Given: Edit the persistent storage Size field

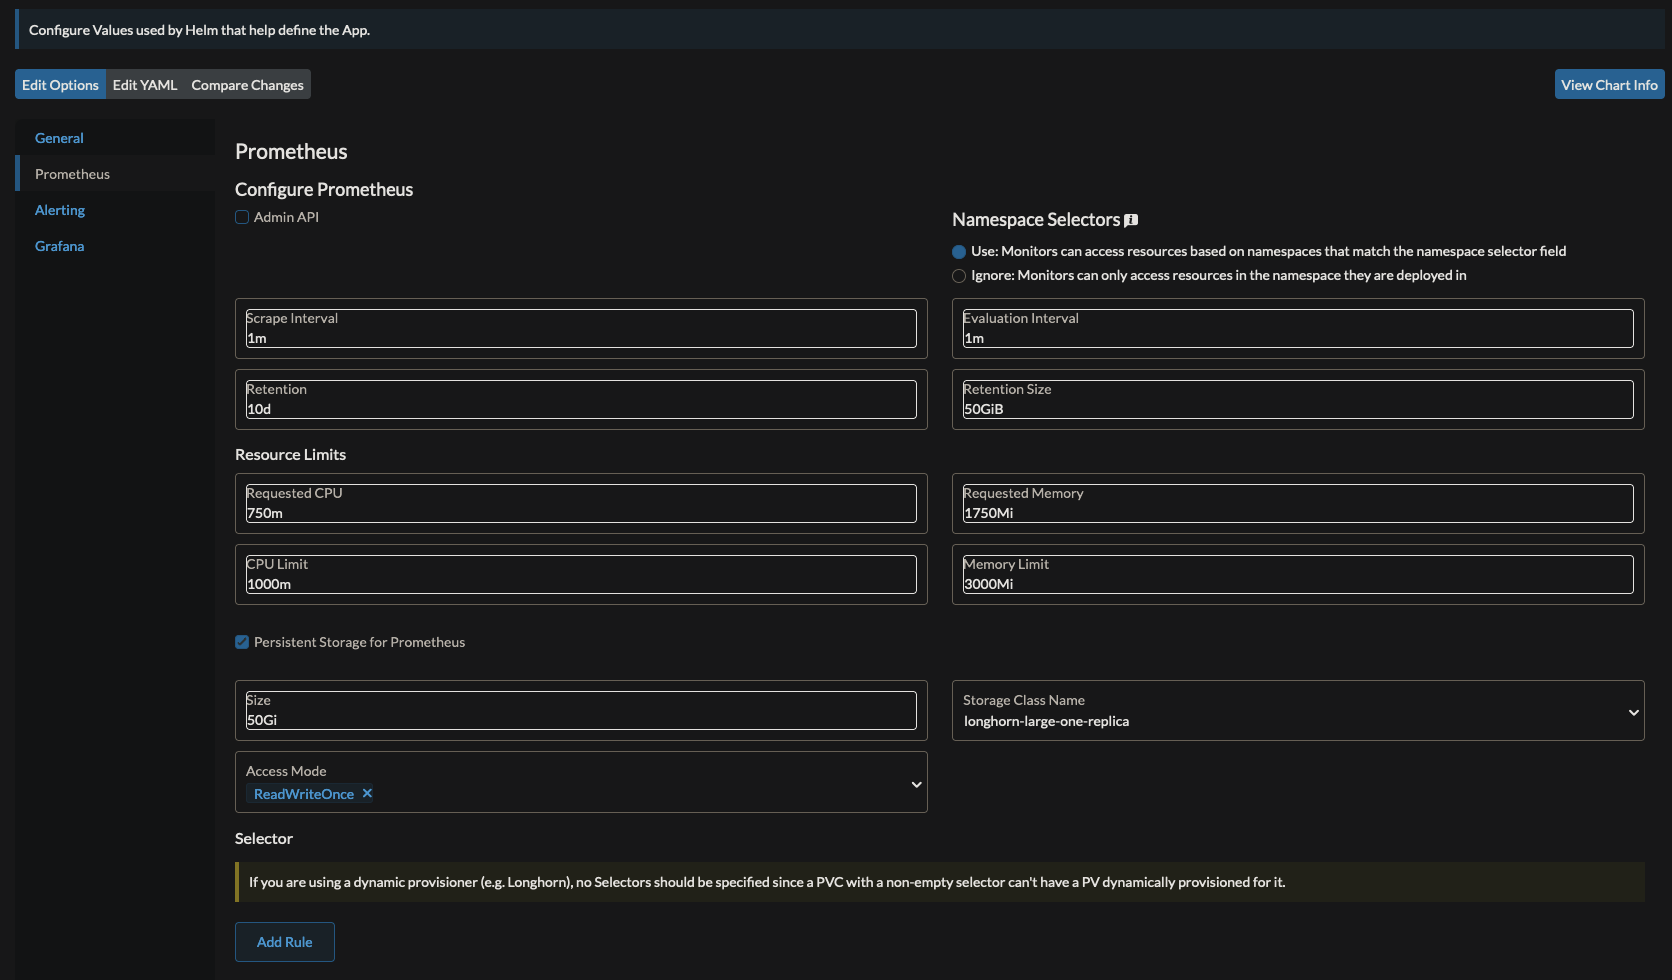Looking at the screenshot, I should pos(580,717).
